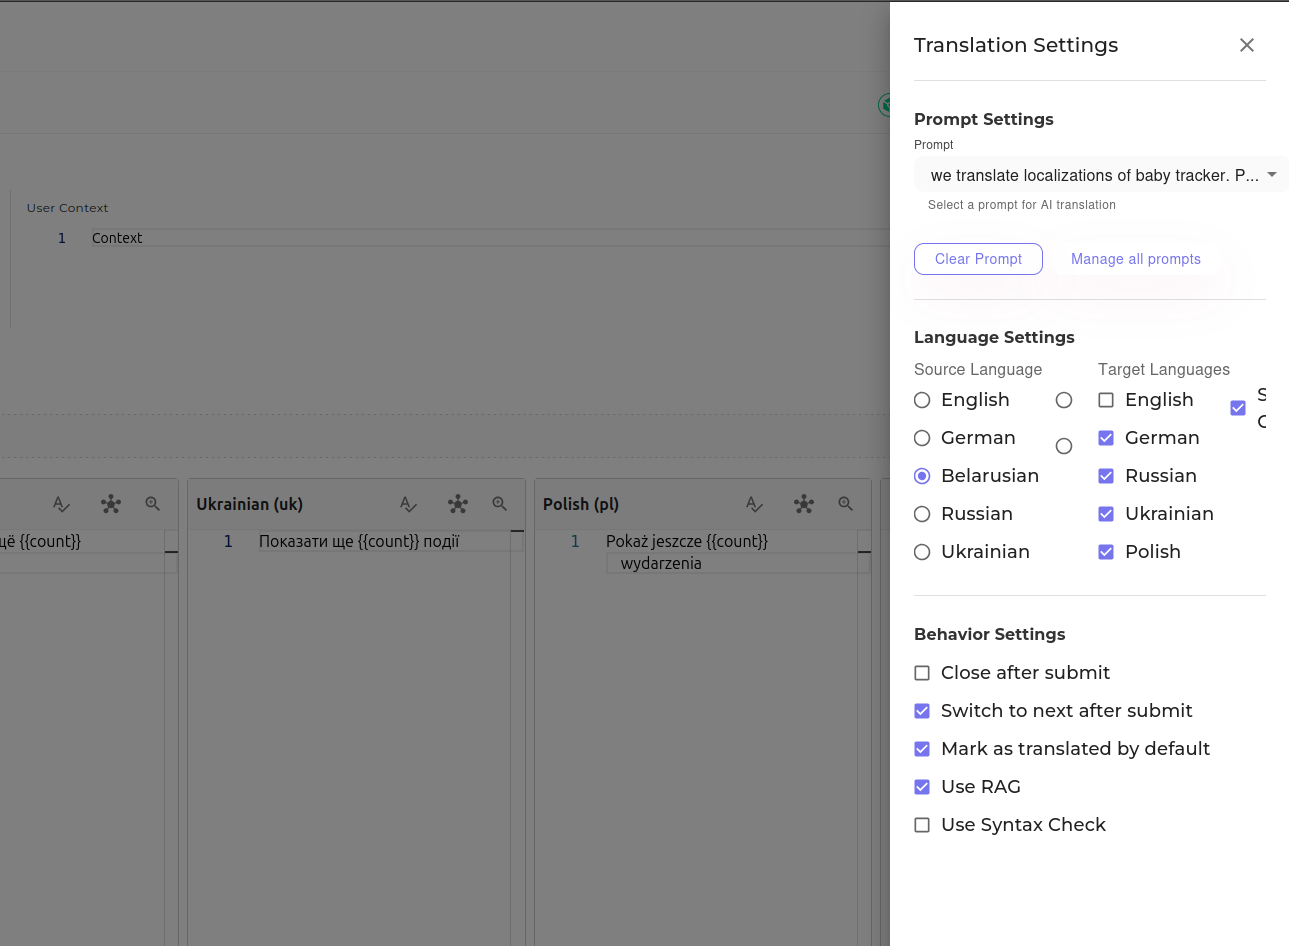Click the zoom icon in Polish column
Screen dimensions: 1289x946
pos(846,504)
